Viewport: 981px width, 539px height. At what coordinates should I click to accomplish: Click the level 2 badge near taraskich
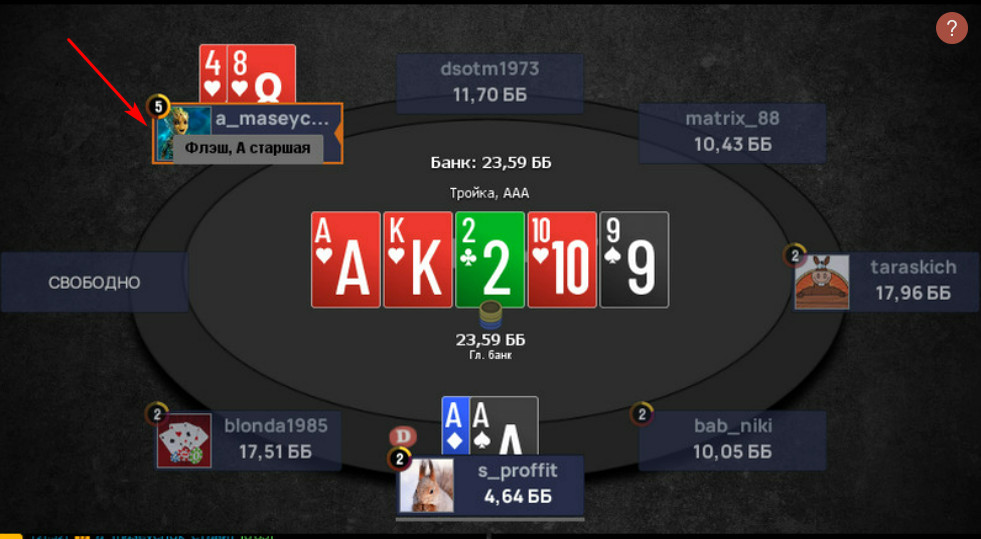pyautogui.click(x=795, y=255)
